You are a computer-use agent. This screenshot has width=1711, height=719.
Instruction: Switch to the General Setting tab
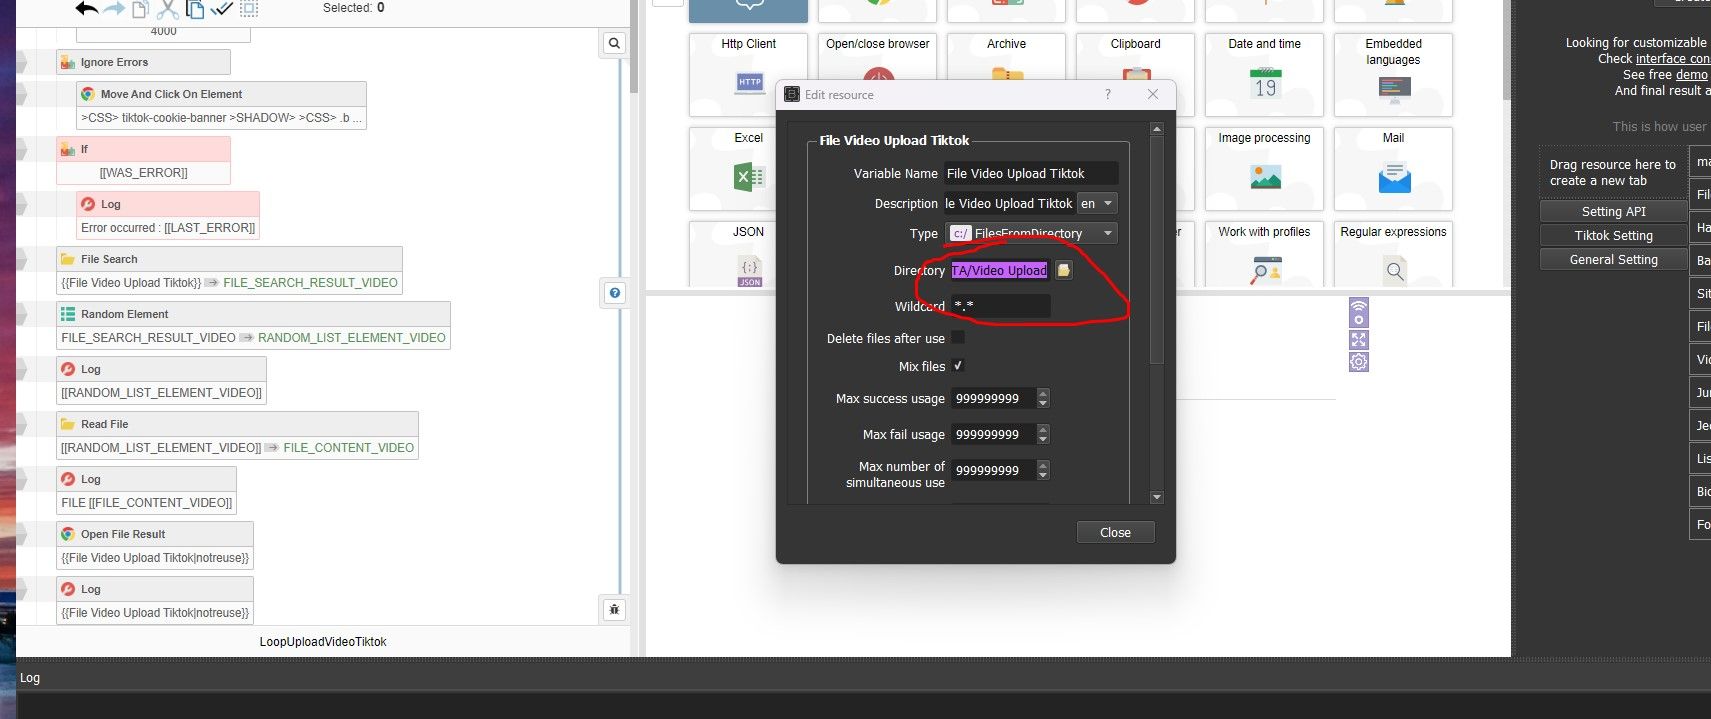point(1613,259)
